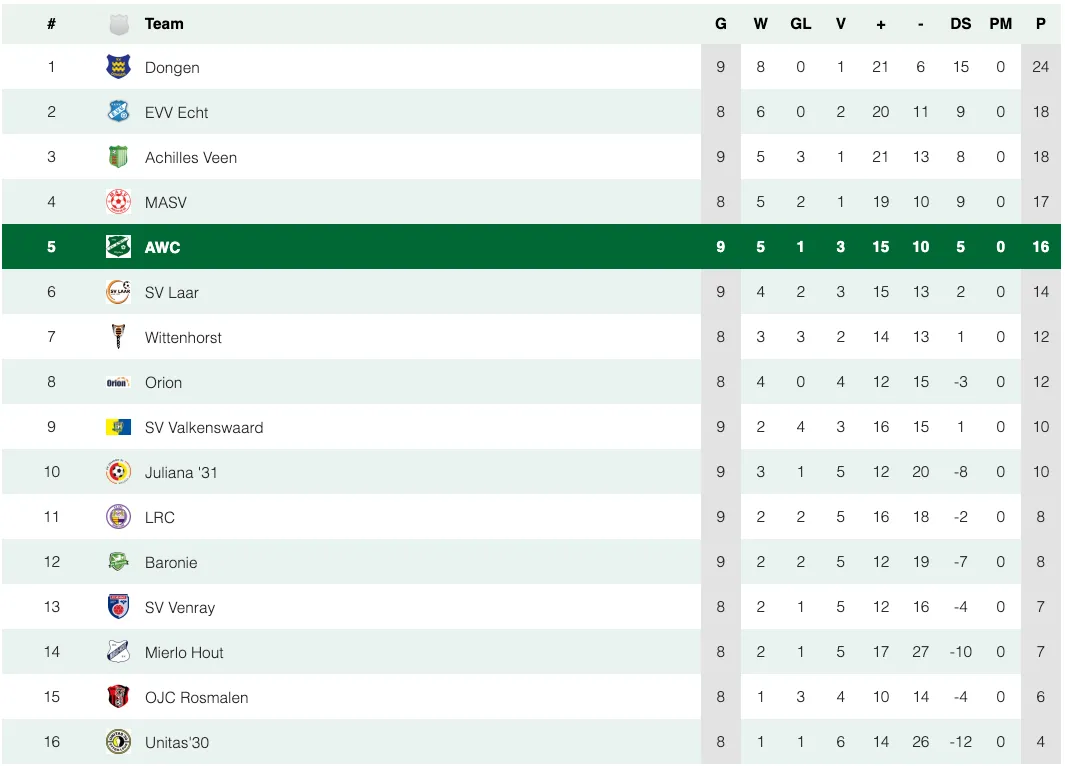Screen dimensions: 1065x766
Task: Click the Unitas'30 club logo
Action: [x=118, y=742]
